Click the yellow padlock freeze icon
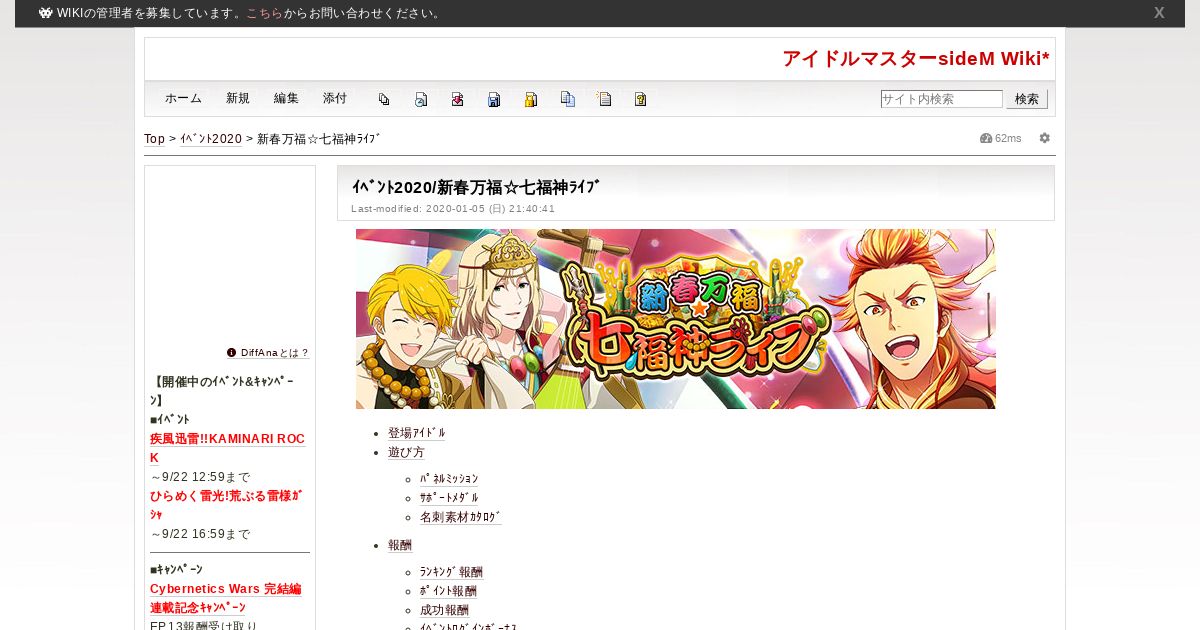The height and width of the screenshot is (630, 1200). (531, 99)
